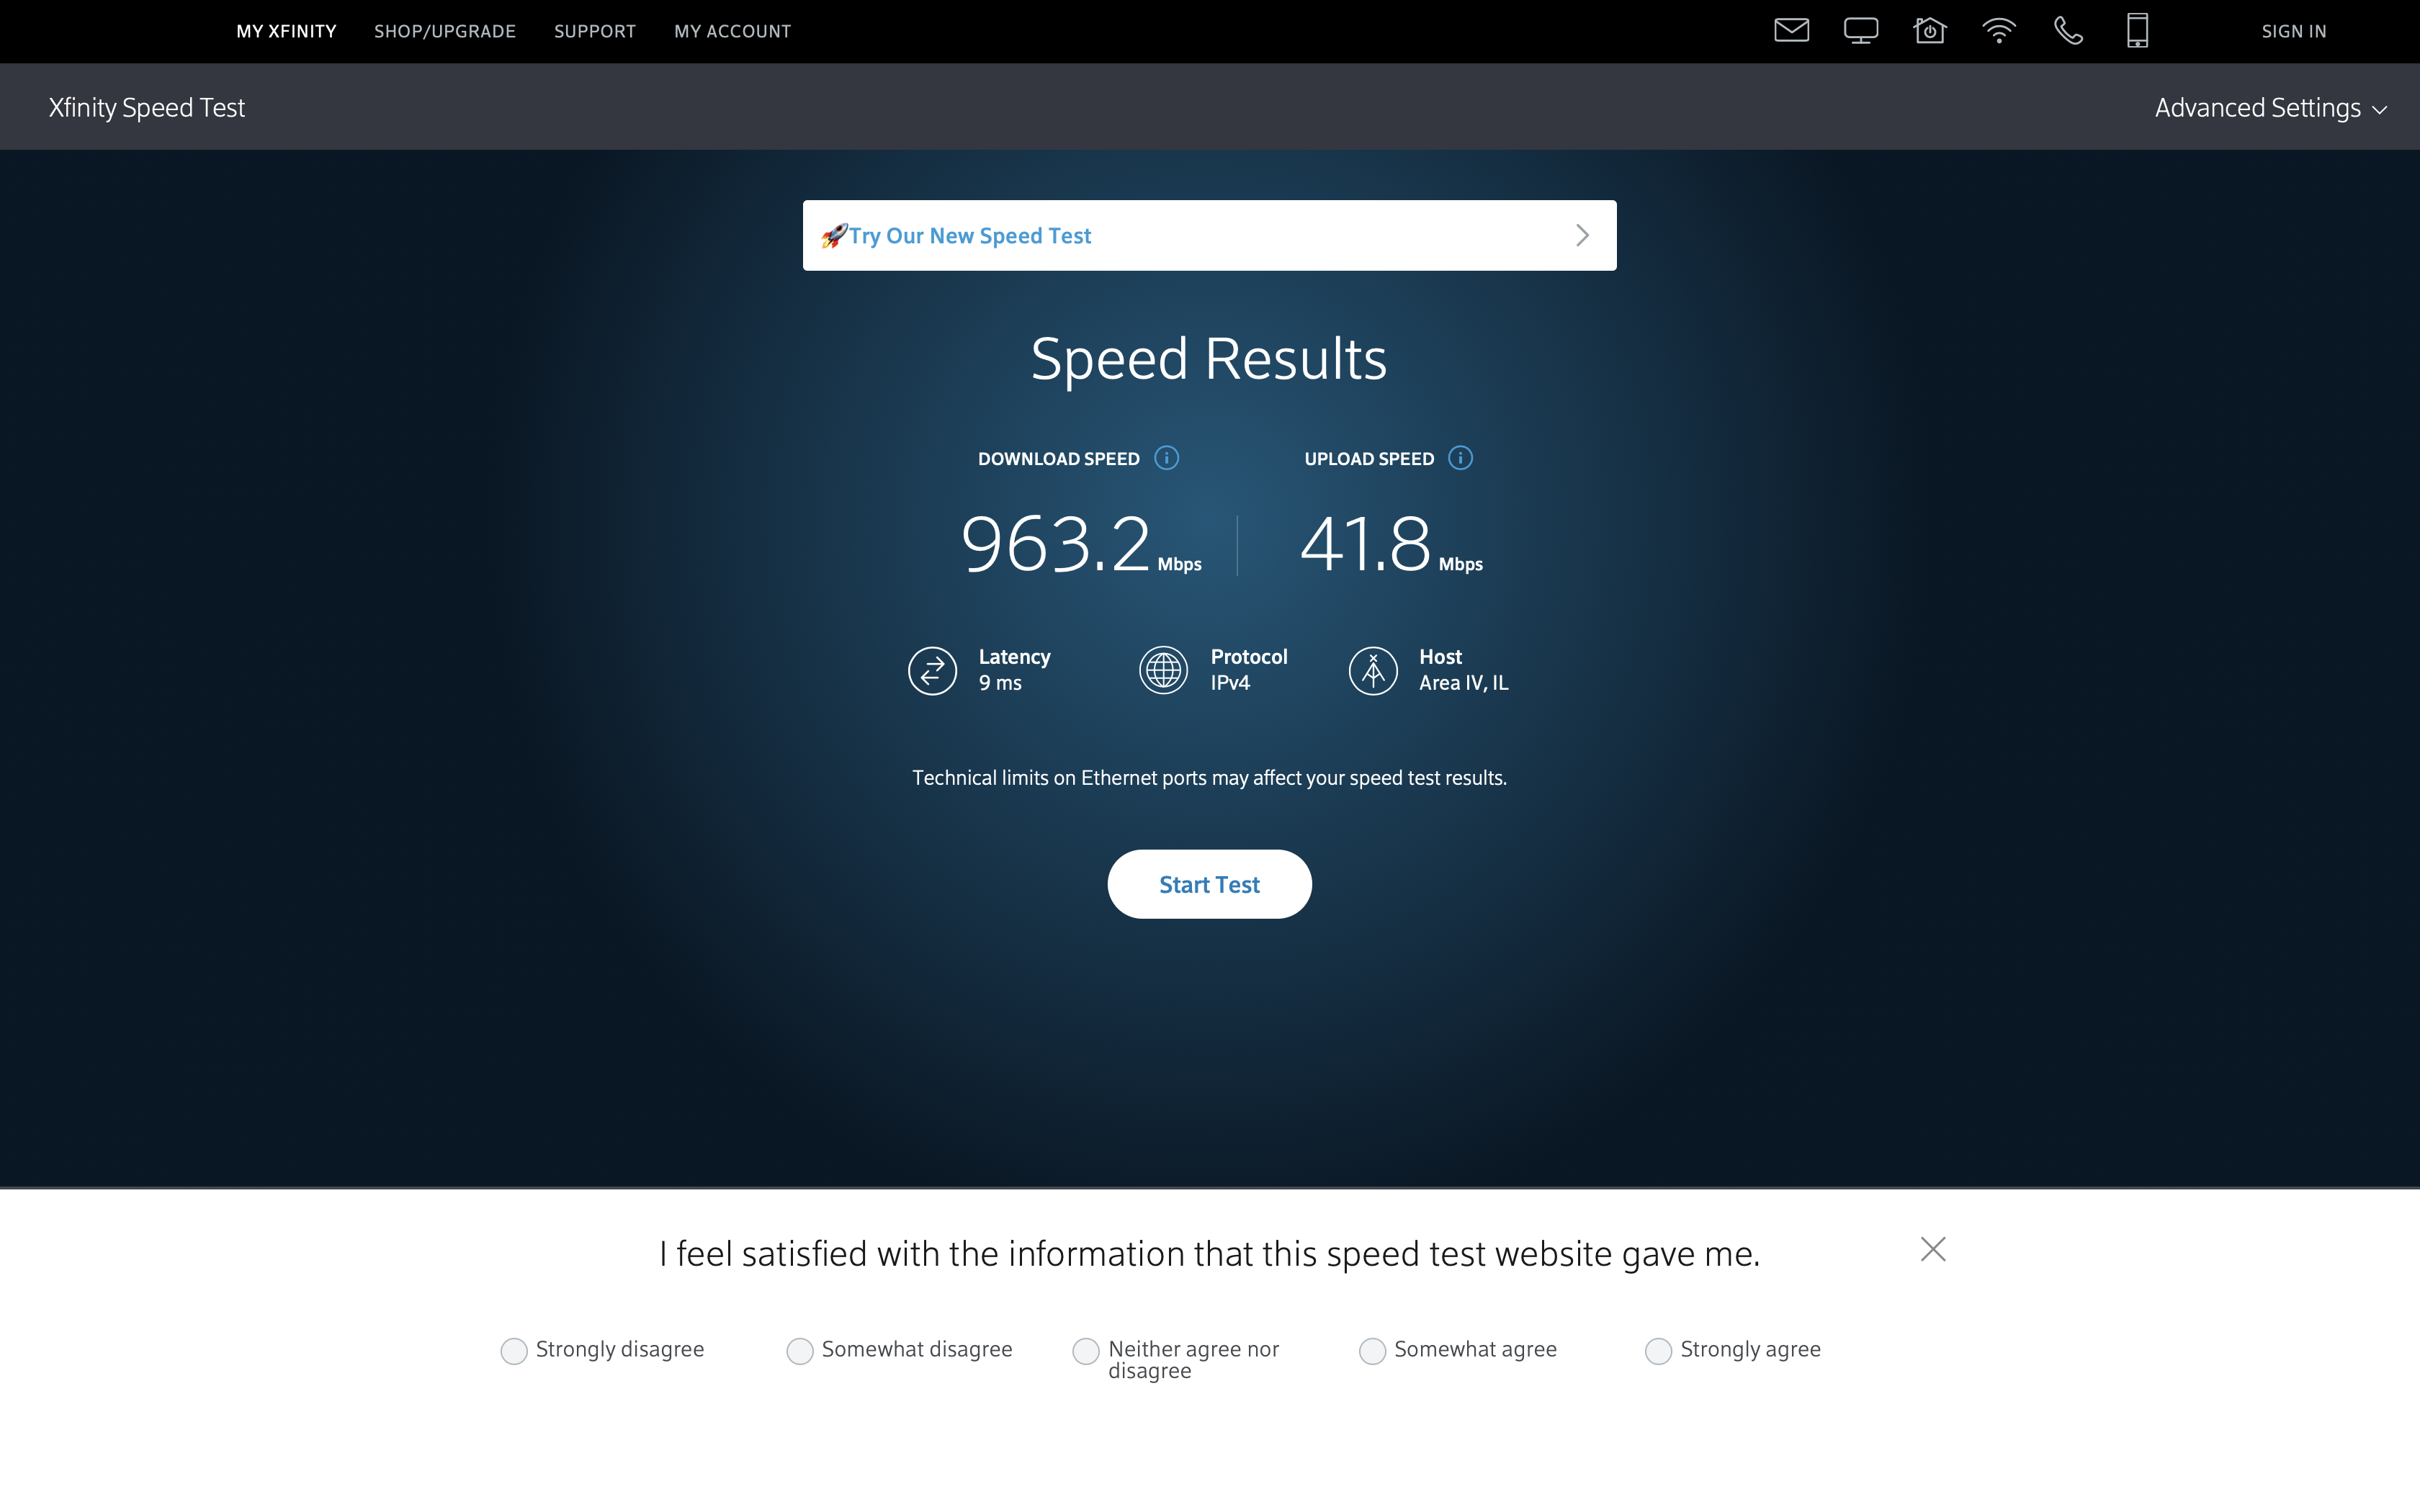The image size is (2420, 1512).
Task: Open the SHOP/UPGRADE menu
Action: [445, 32]
